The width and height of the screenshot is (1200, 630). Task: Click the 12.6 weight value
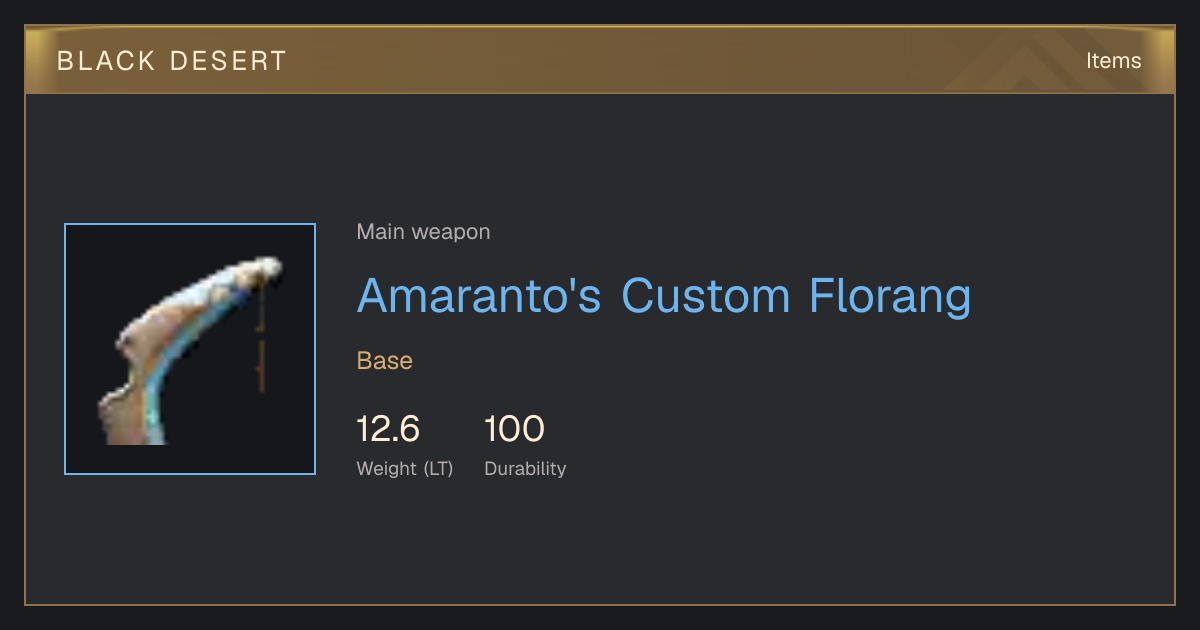pyautogui.click(x=388, y=429)
